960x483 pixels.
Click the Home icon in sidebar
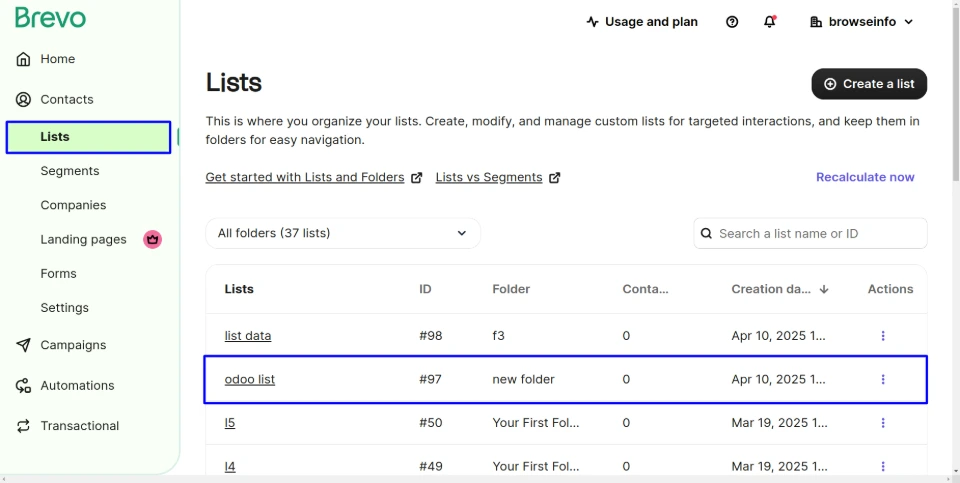pos(24,60)
